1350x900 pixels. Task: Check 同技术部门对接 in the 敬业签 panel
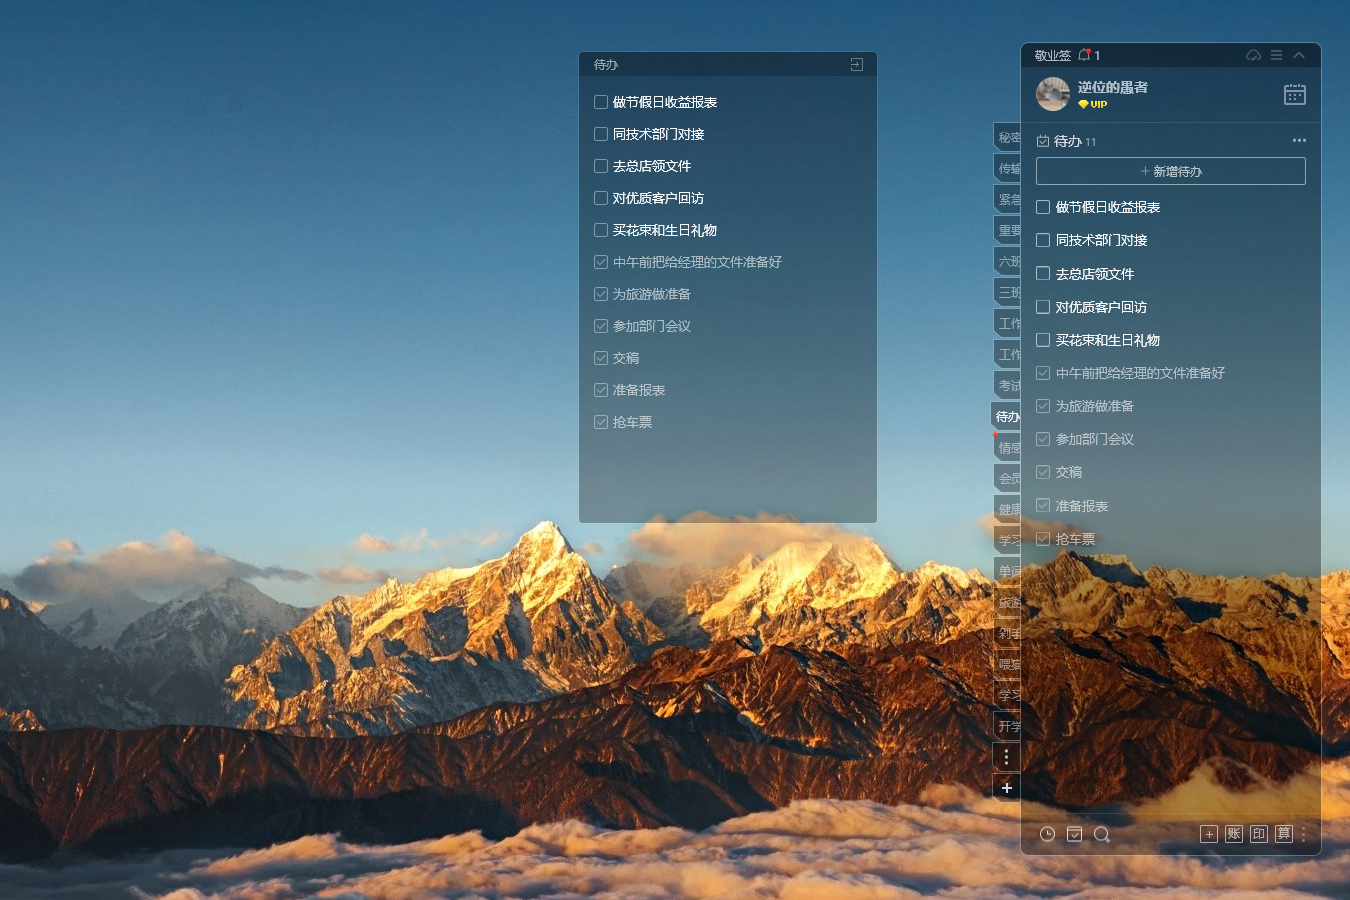pos(1043,240)
